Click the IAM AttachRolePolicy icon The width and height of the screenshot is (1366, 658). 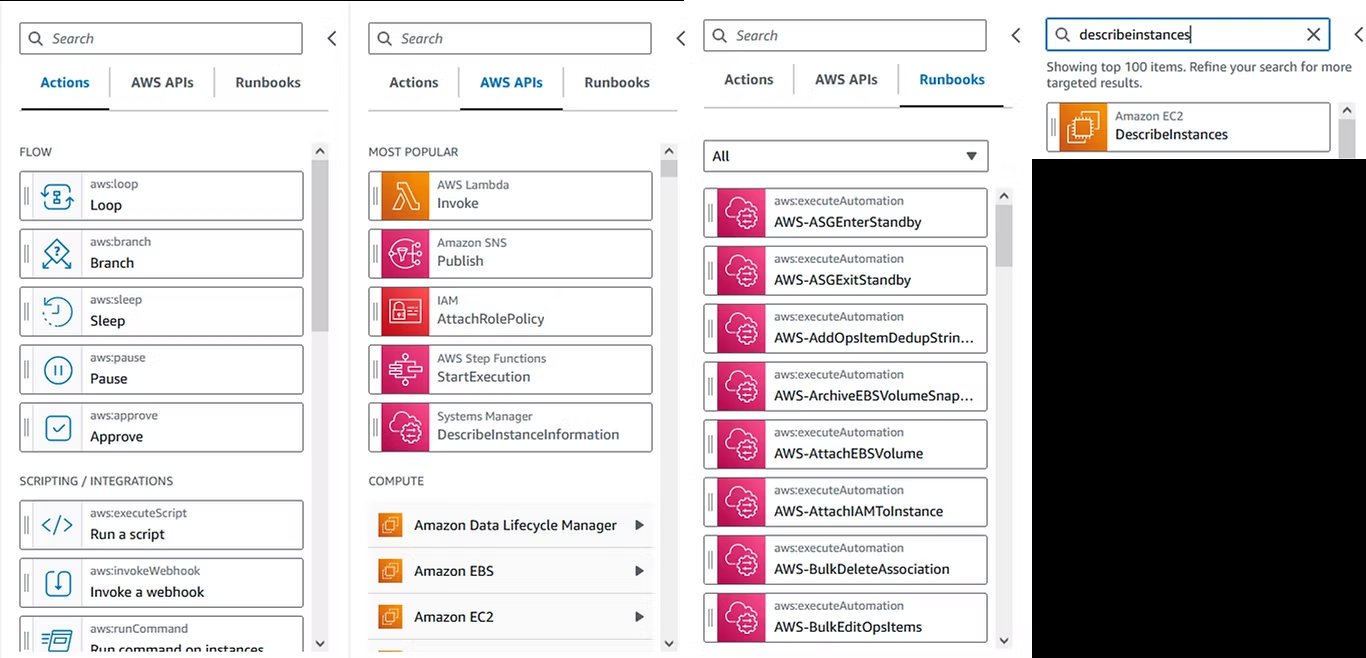405,312
